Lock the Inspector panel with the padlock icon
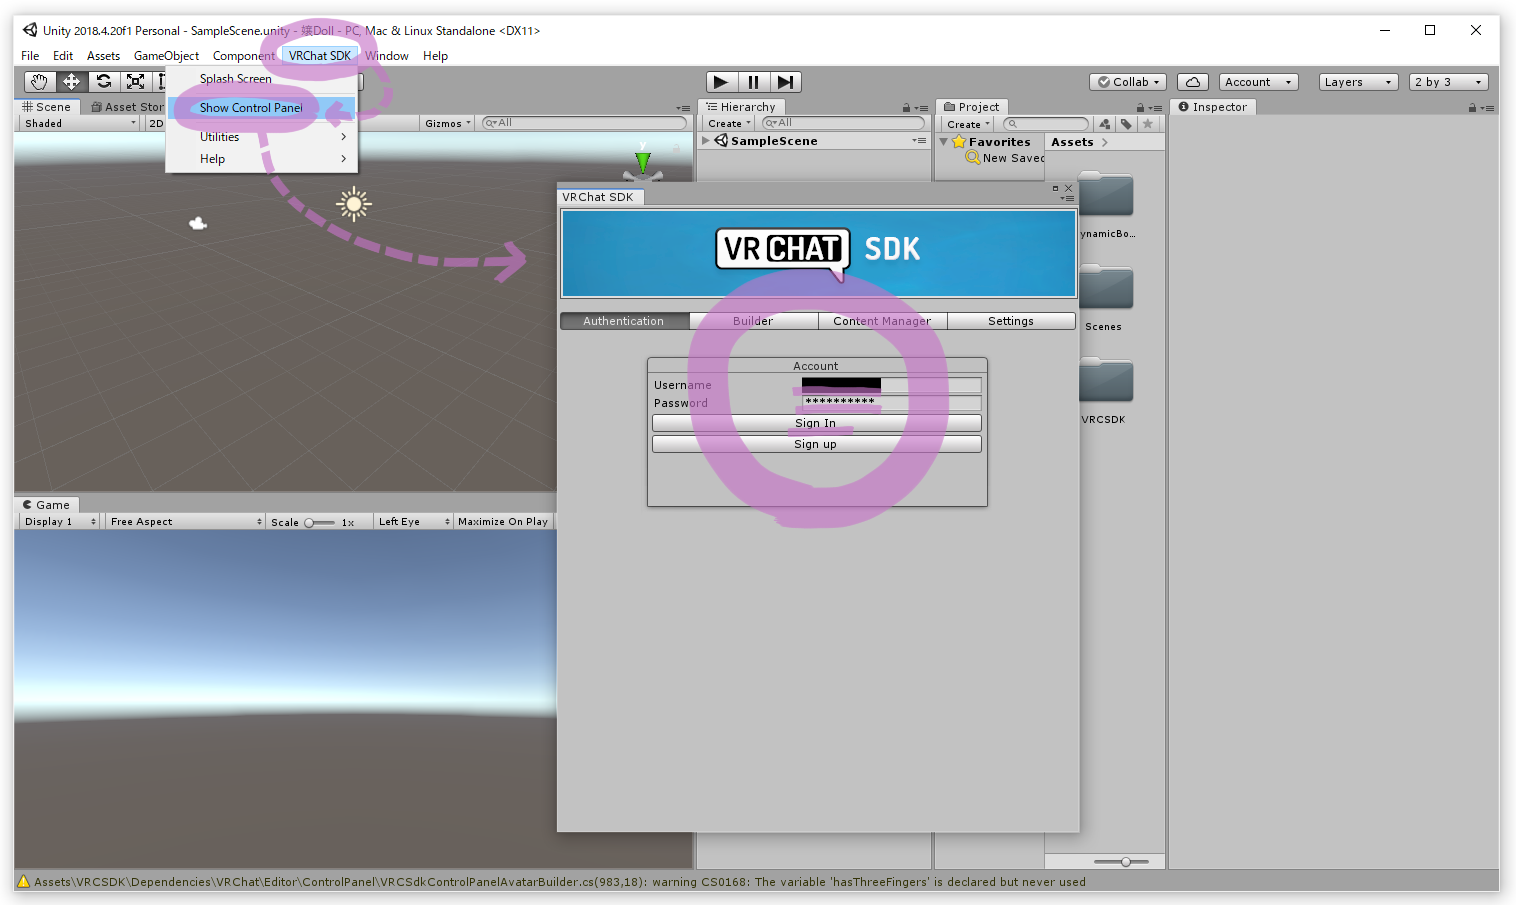Image resolution: width=1516 pixels, height=905 pixels. [x=1472, y=108]
